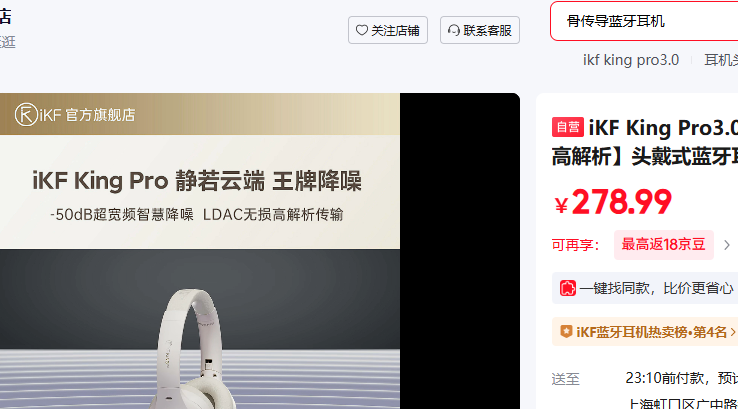Click the red puzzle icon beside 一键找同款
The image size is (738, 409).
(x=568, y=288)
